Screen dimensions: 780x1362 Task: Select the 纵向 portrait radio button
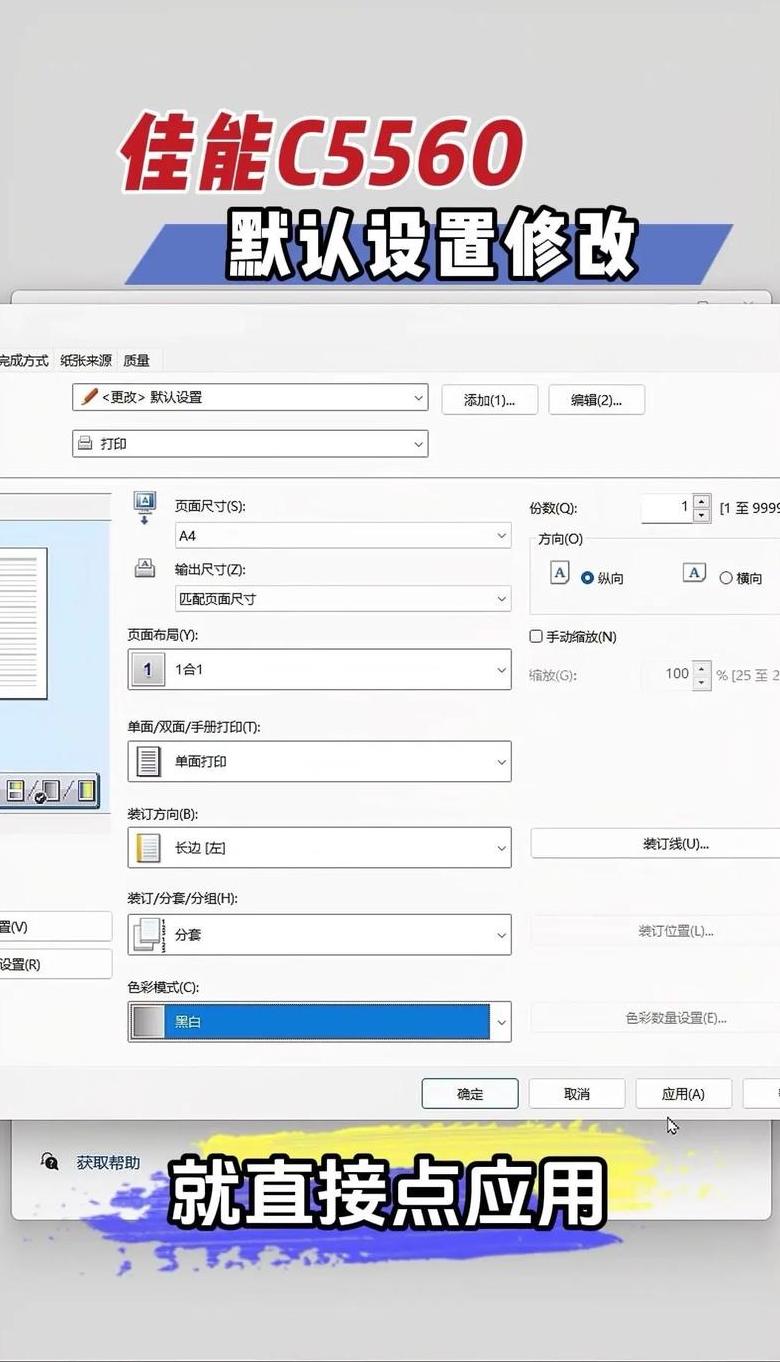tap(587, 578)
